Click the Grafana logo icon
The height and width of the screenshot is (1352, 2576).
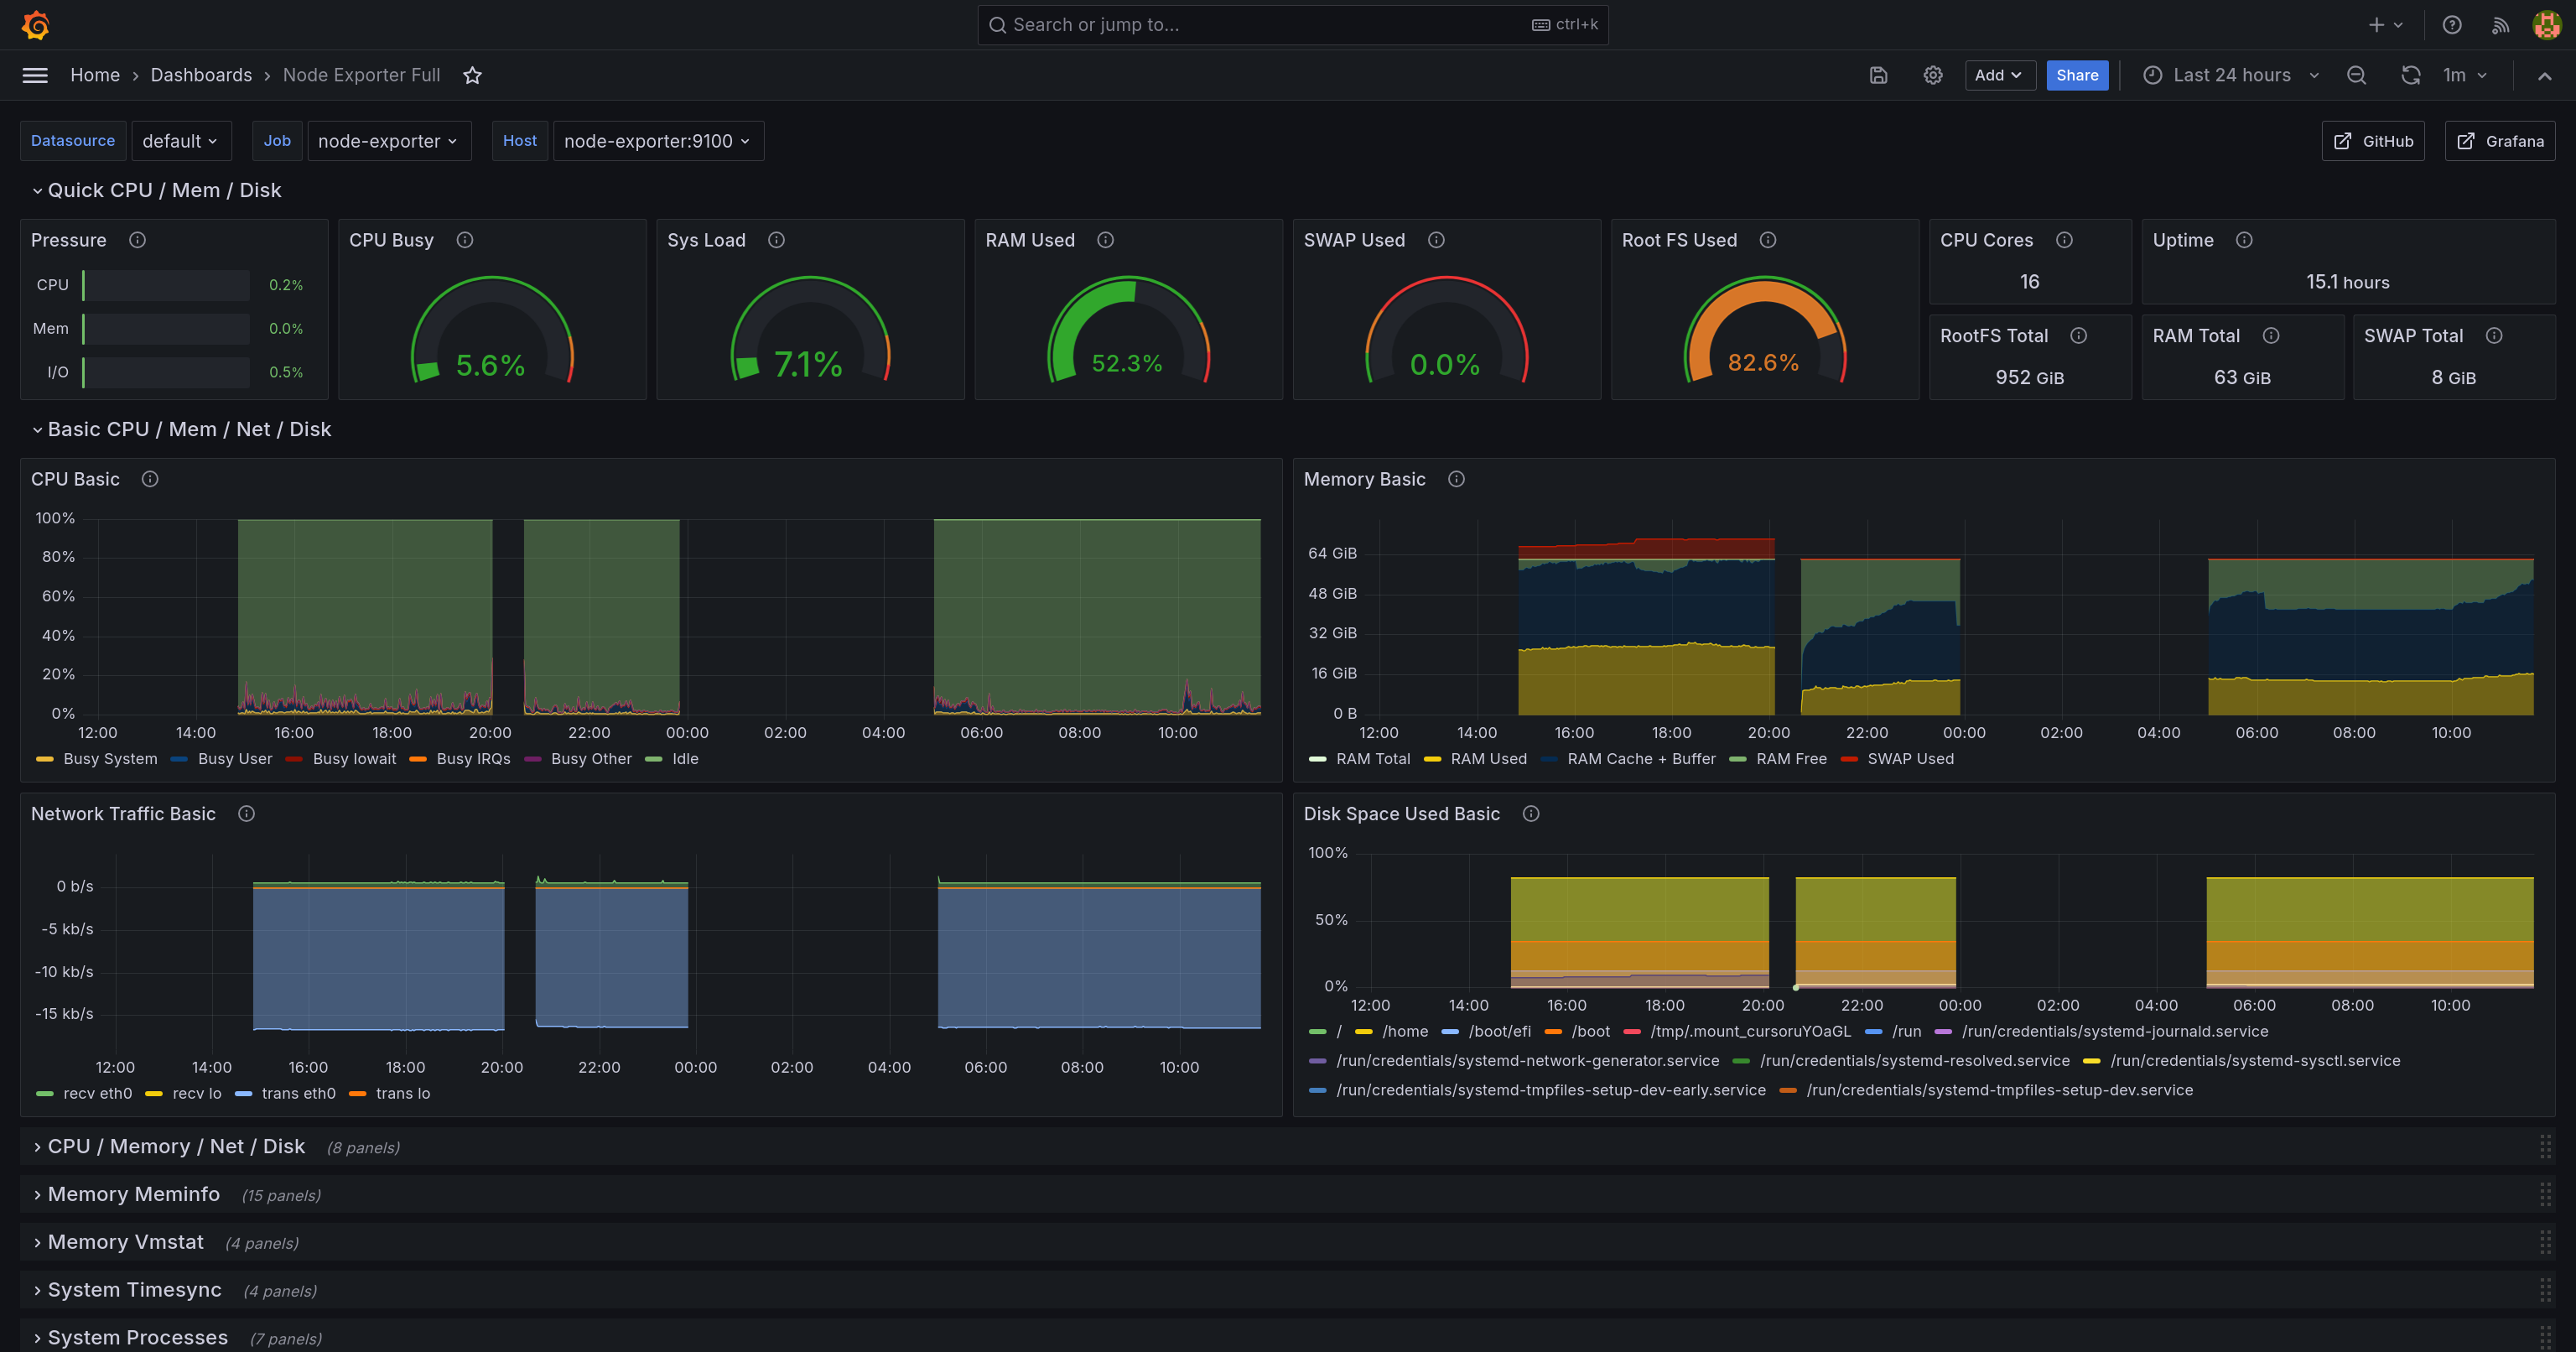point(36,25)
